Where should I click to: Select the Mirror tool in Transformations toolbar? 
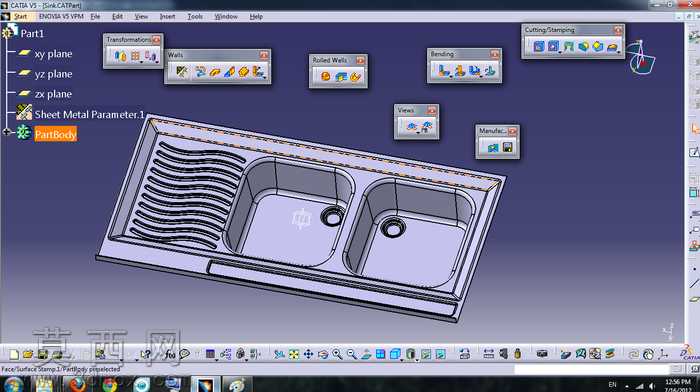point(120,57)
